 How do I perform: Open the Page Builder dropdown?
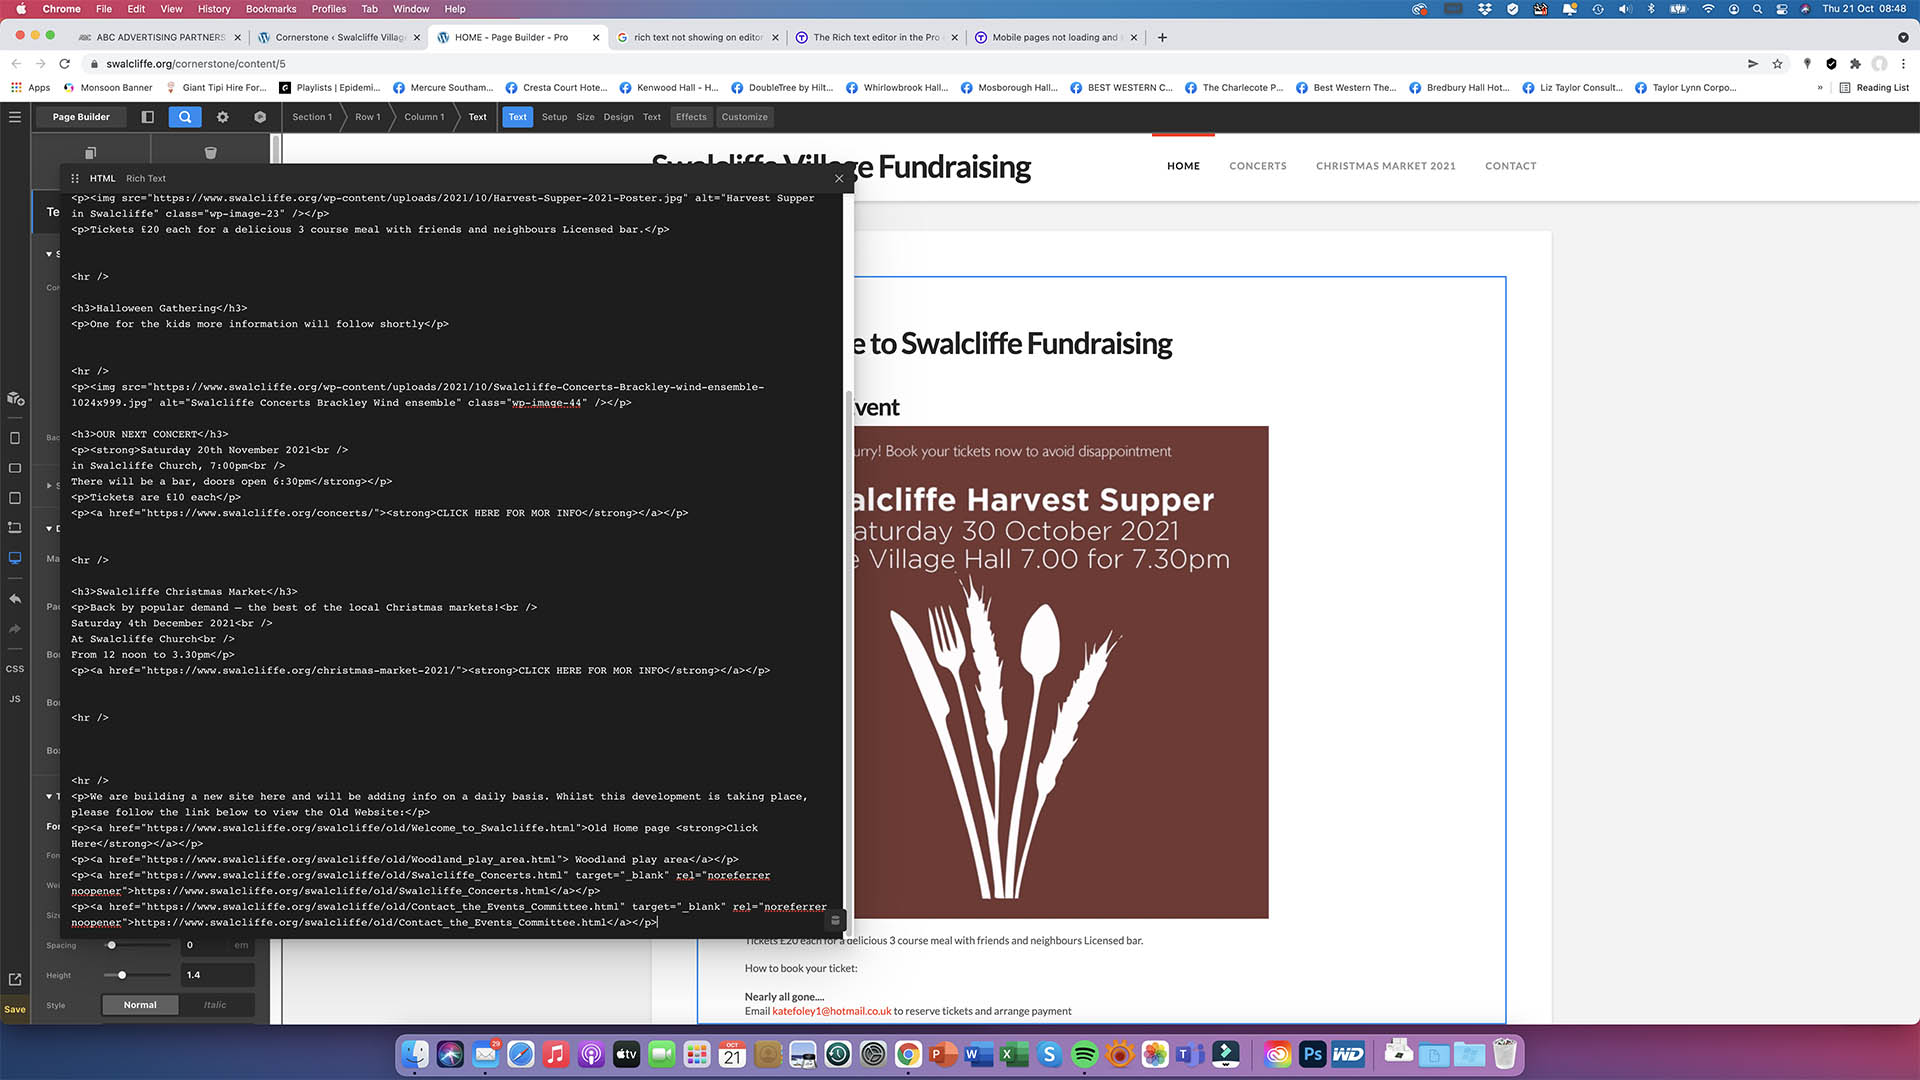[x=81, y=117]
